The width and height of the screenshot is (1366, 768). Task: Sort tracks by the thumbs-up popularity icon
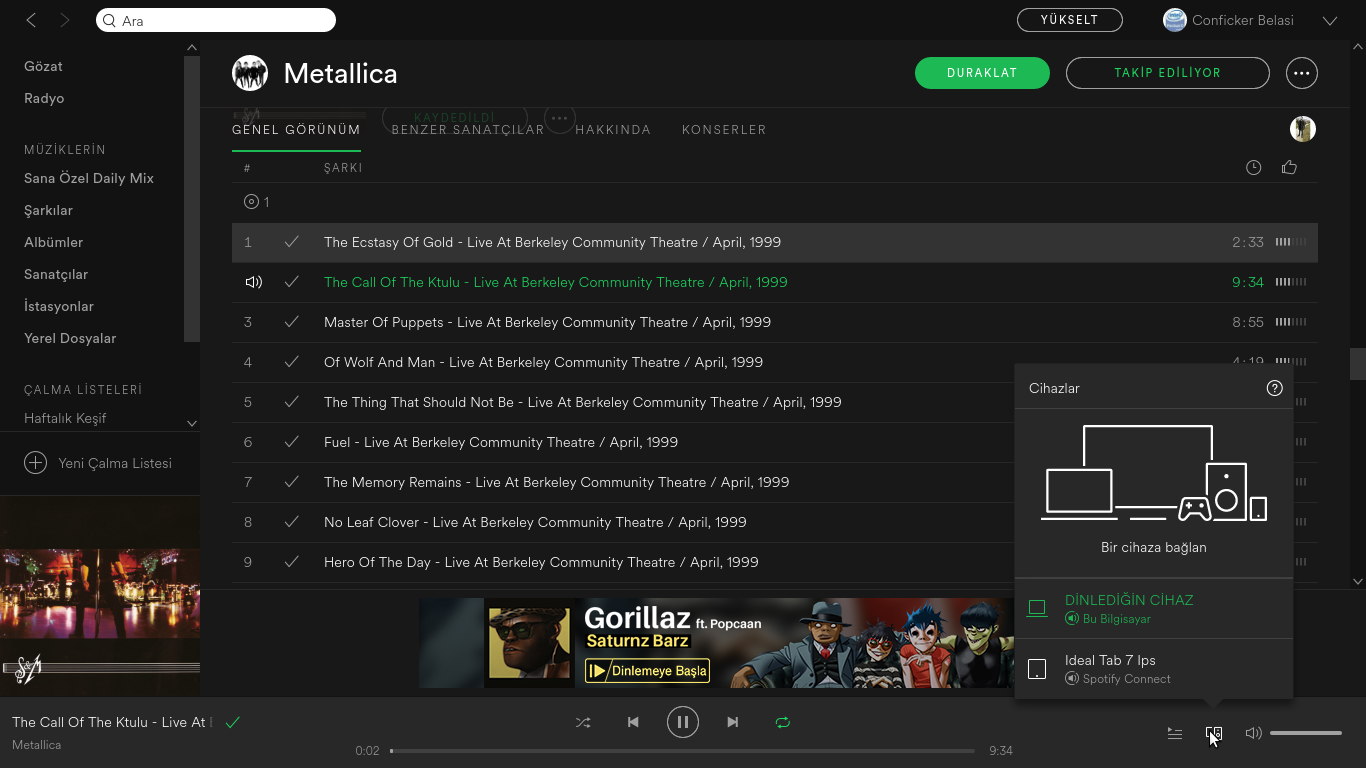[x=1289, y=167]
